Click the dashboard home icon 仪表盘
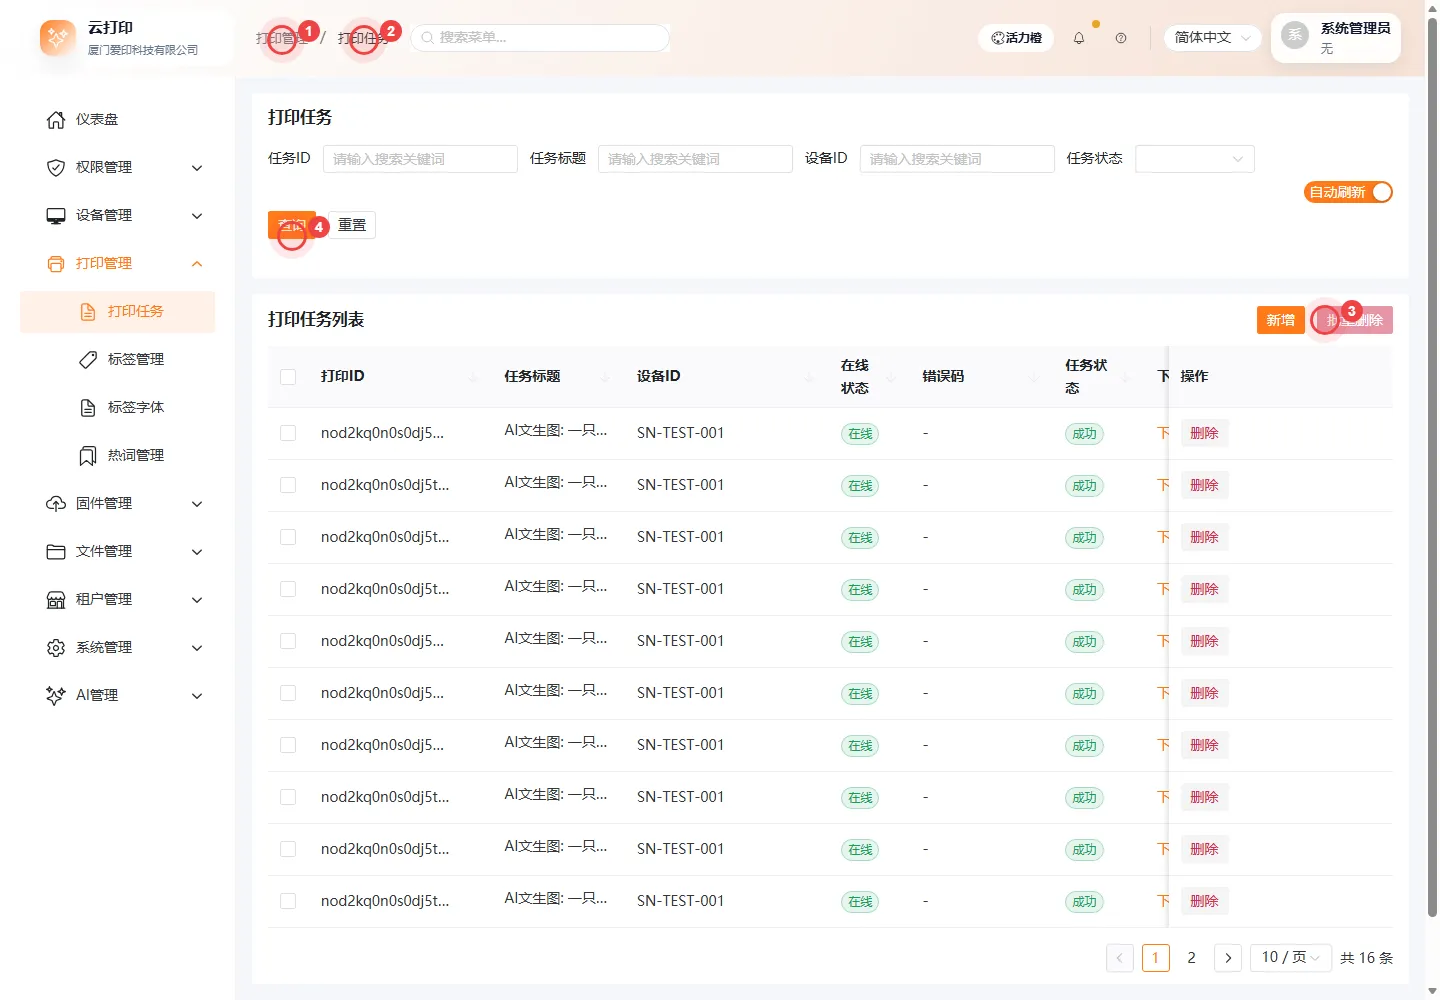 pos(56,120)
